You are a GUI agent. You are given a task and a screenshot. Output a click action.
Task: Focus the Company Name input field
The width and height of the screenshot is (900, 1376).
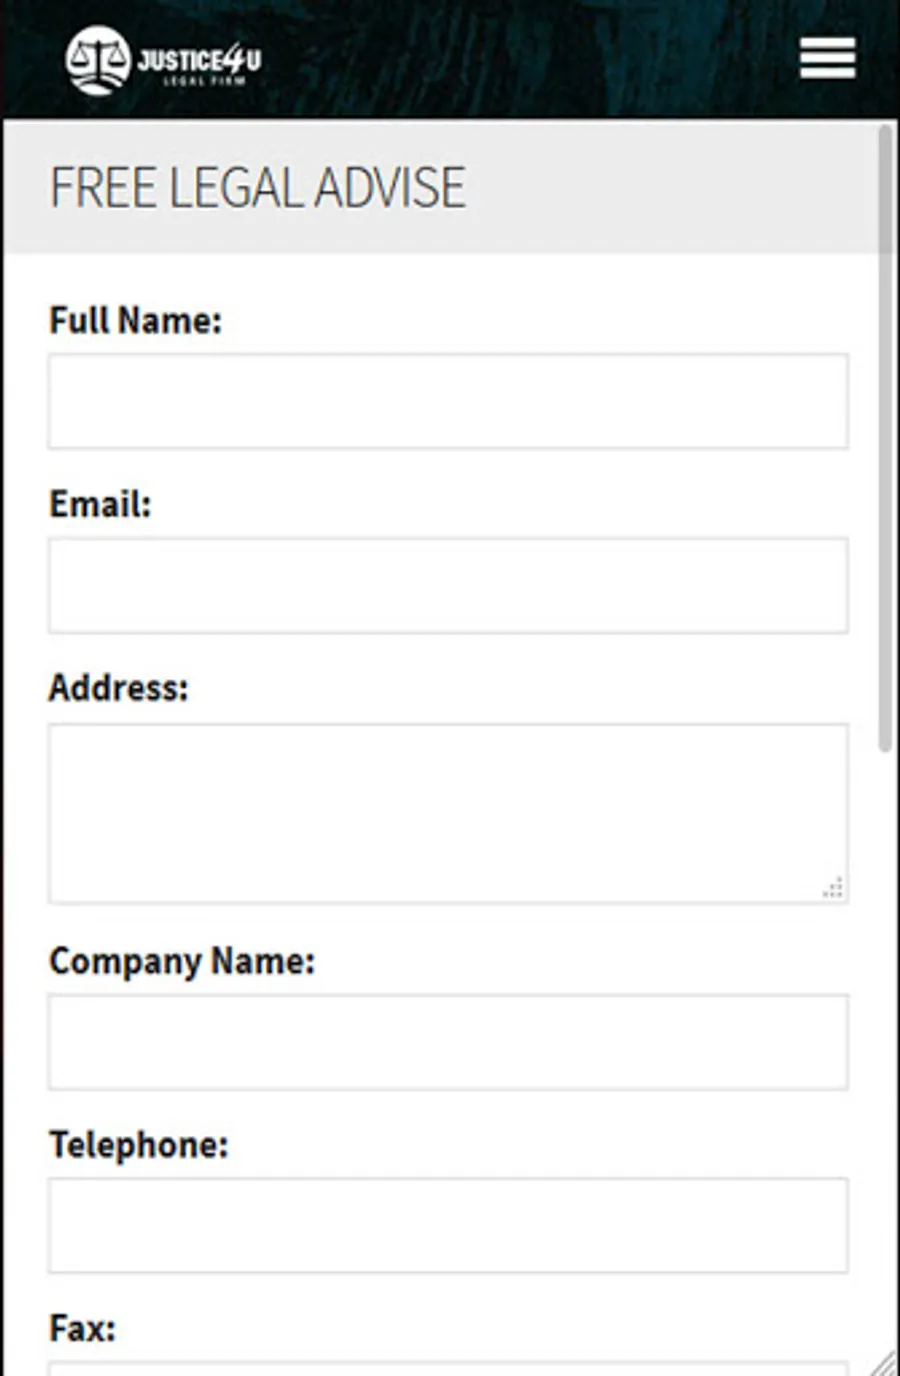pos(448,1042)
